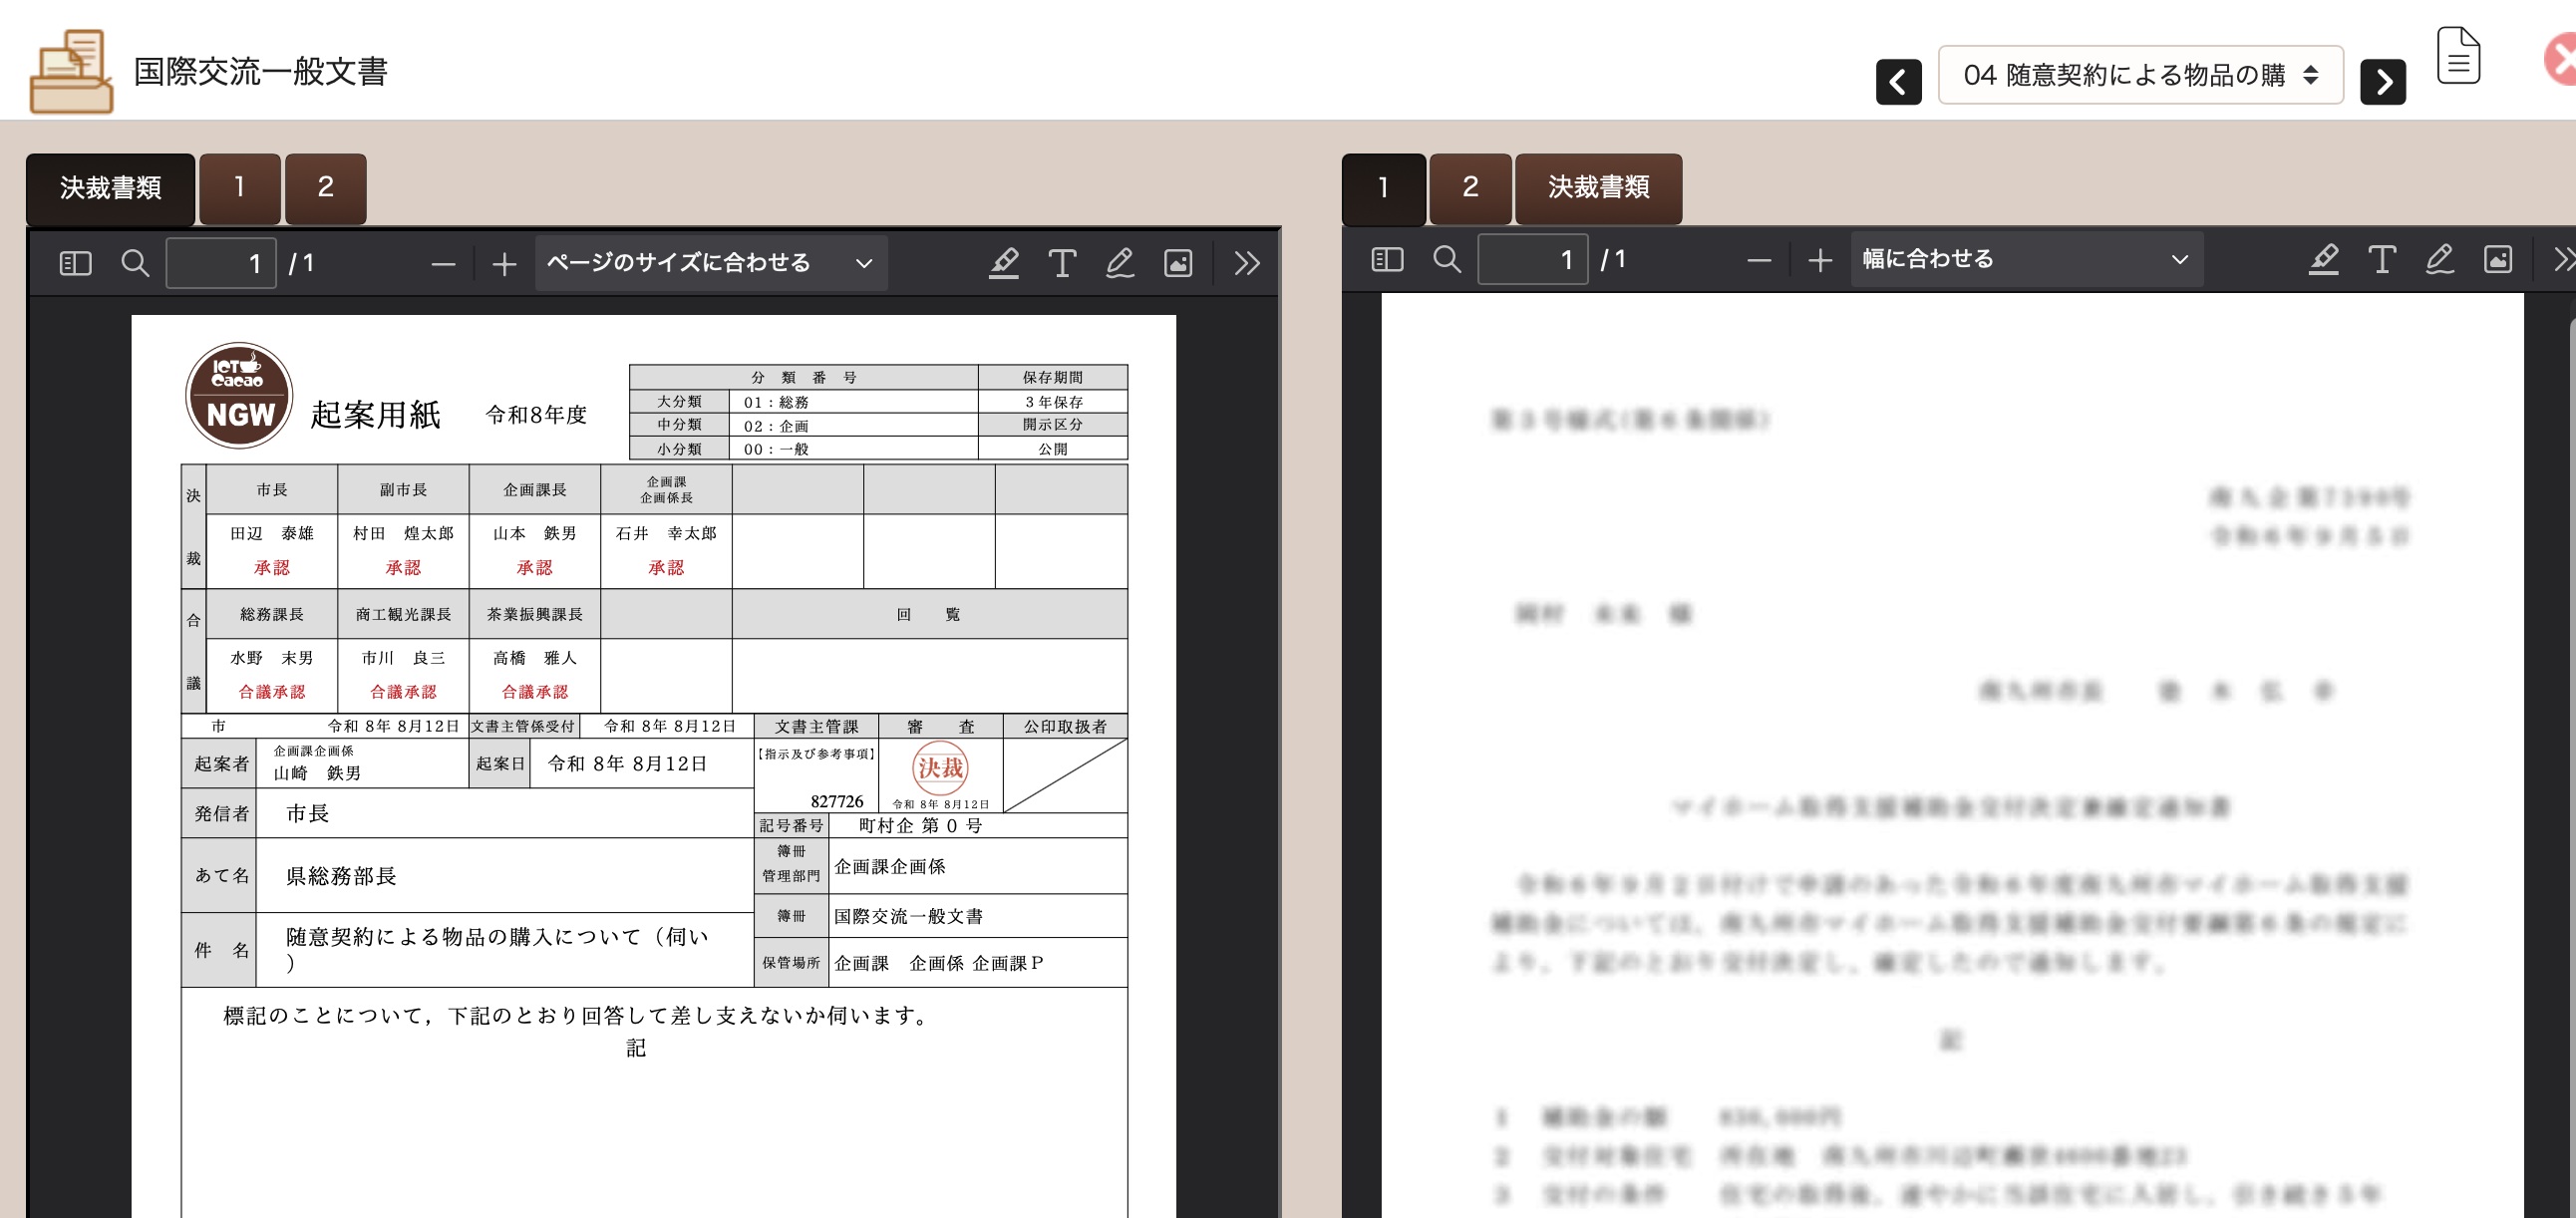
Task: Open 幅に合わせる zoom dropdown
Action: tap(2027, 259)
